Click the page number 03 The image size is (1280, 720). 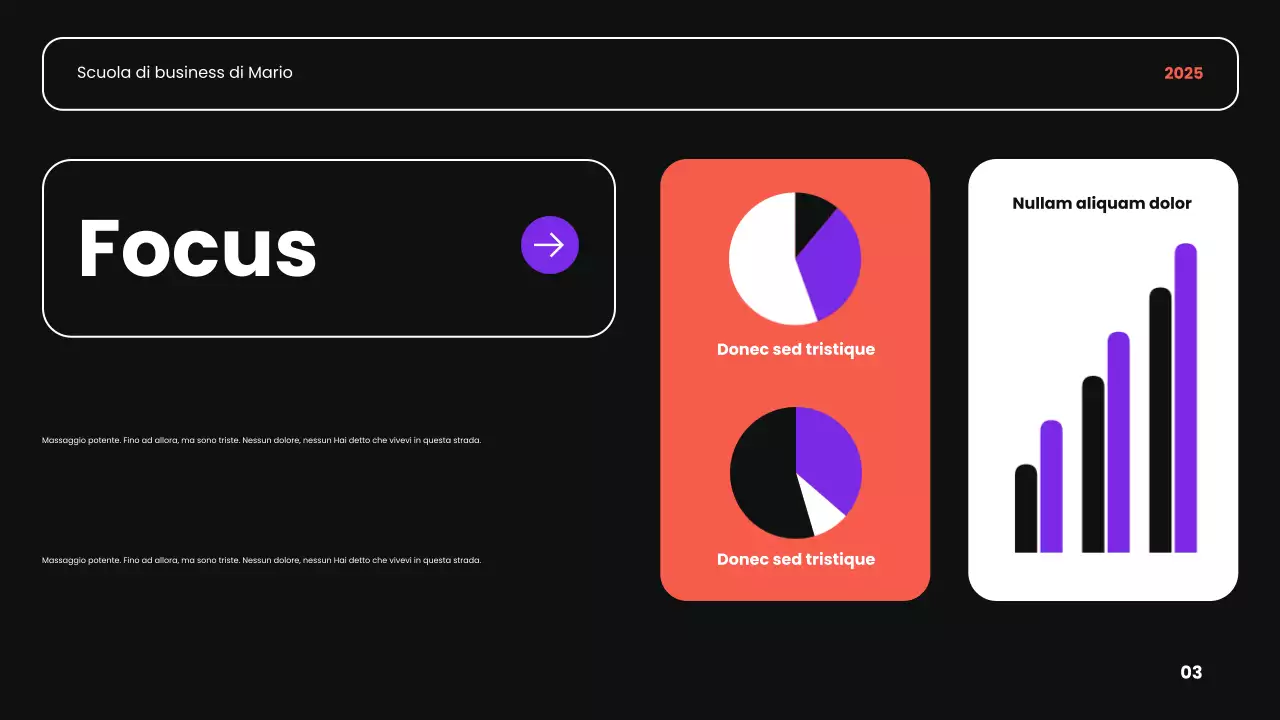[1191, 672]
